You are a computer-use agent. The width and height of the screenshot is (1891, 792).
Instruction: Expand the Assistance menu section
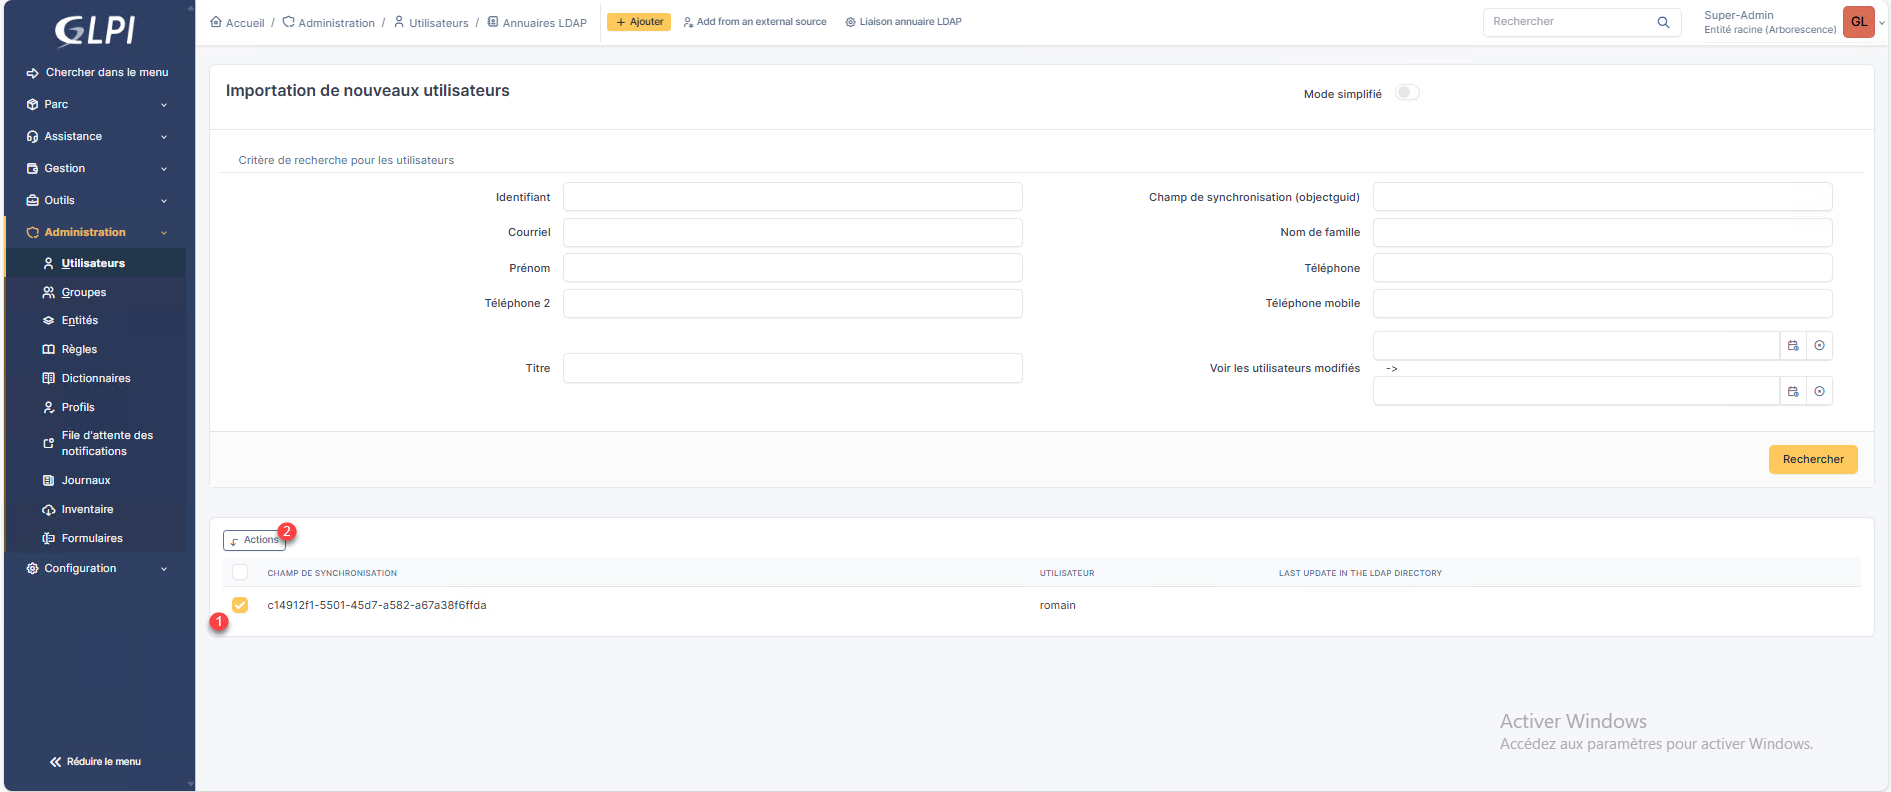(x=97, y=136)
